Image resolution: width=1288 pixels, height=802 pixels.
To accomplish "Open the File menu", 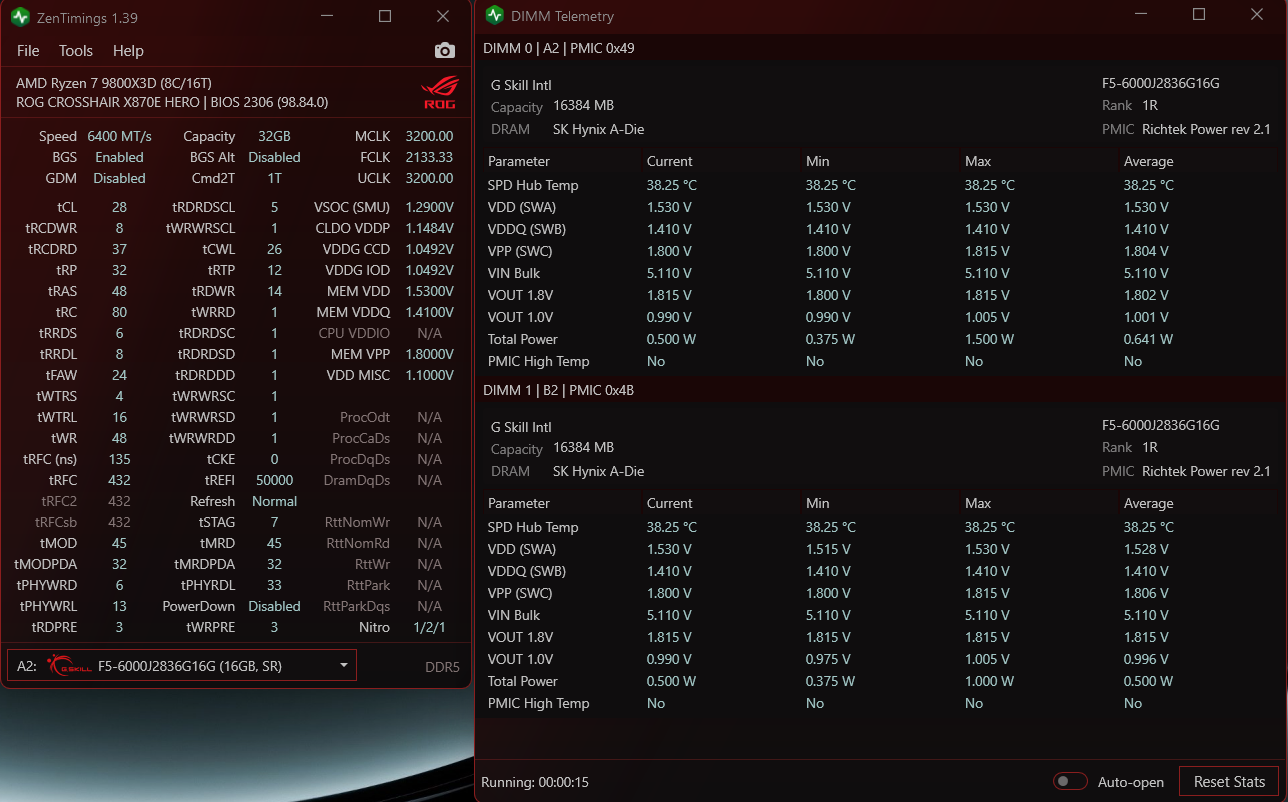I will click(28, 51).
